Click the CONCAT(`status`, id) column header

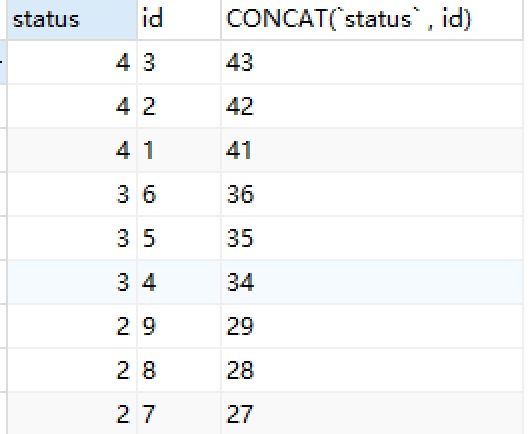point(372,19)
